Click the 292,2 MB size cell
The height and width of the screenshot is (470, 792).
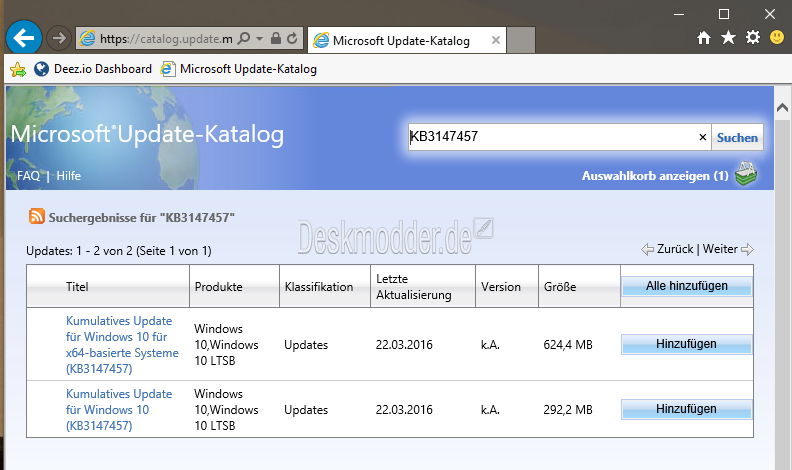[568, 409]
